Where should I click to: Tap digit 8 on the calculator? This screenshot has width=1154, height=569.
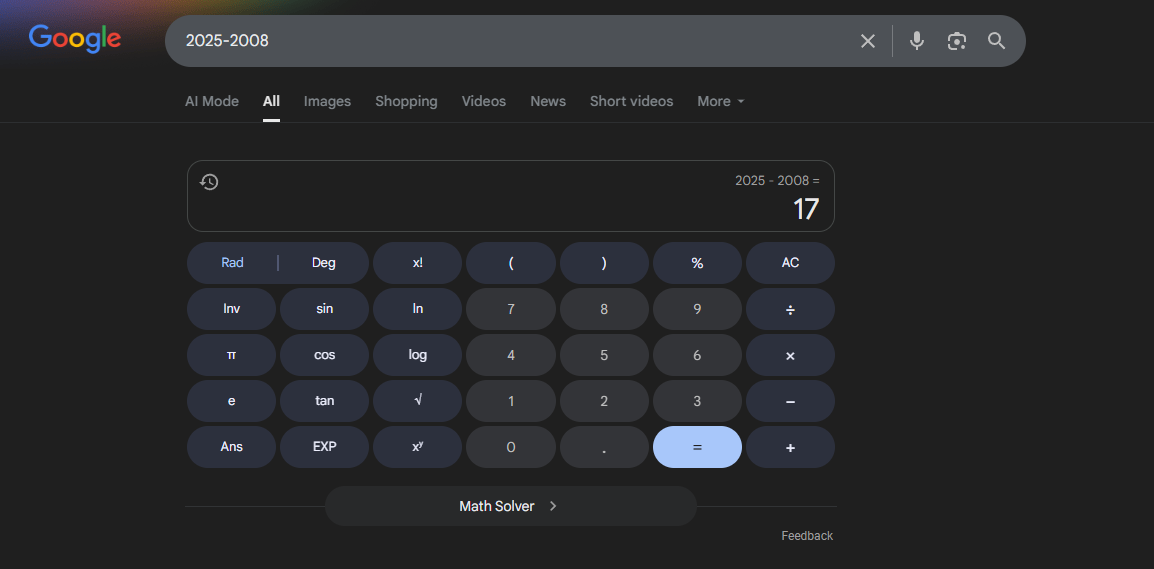pos(604,309)
